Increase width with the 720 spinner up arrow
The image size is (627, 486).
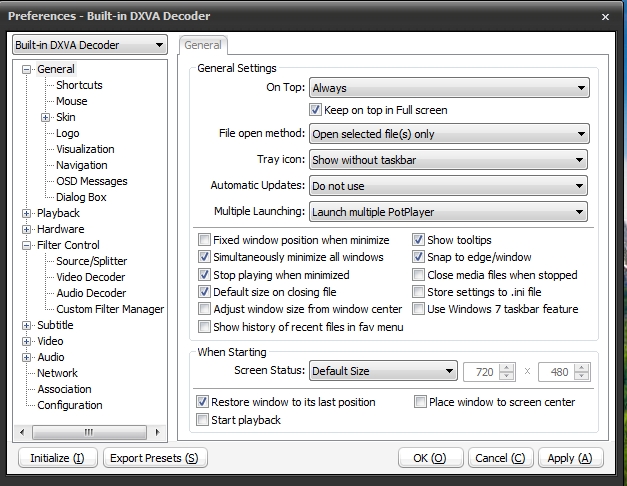[507, 368]
